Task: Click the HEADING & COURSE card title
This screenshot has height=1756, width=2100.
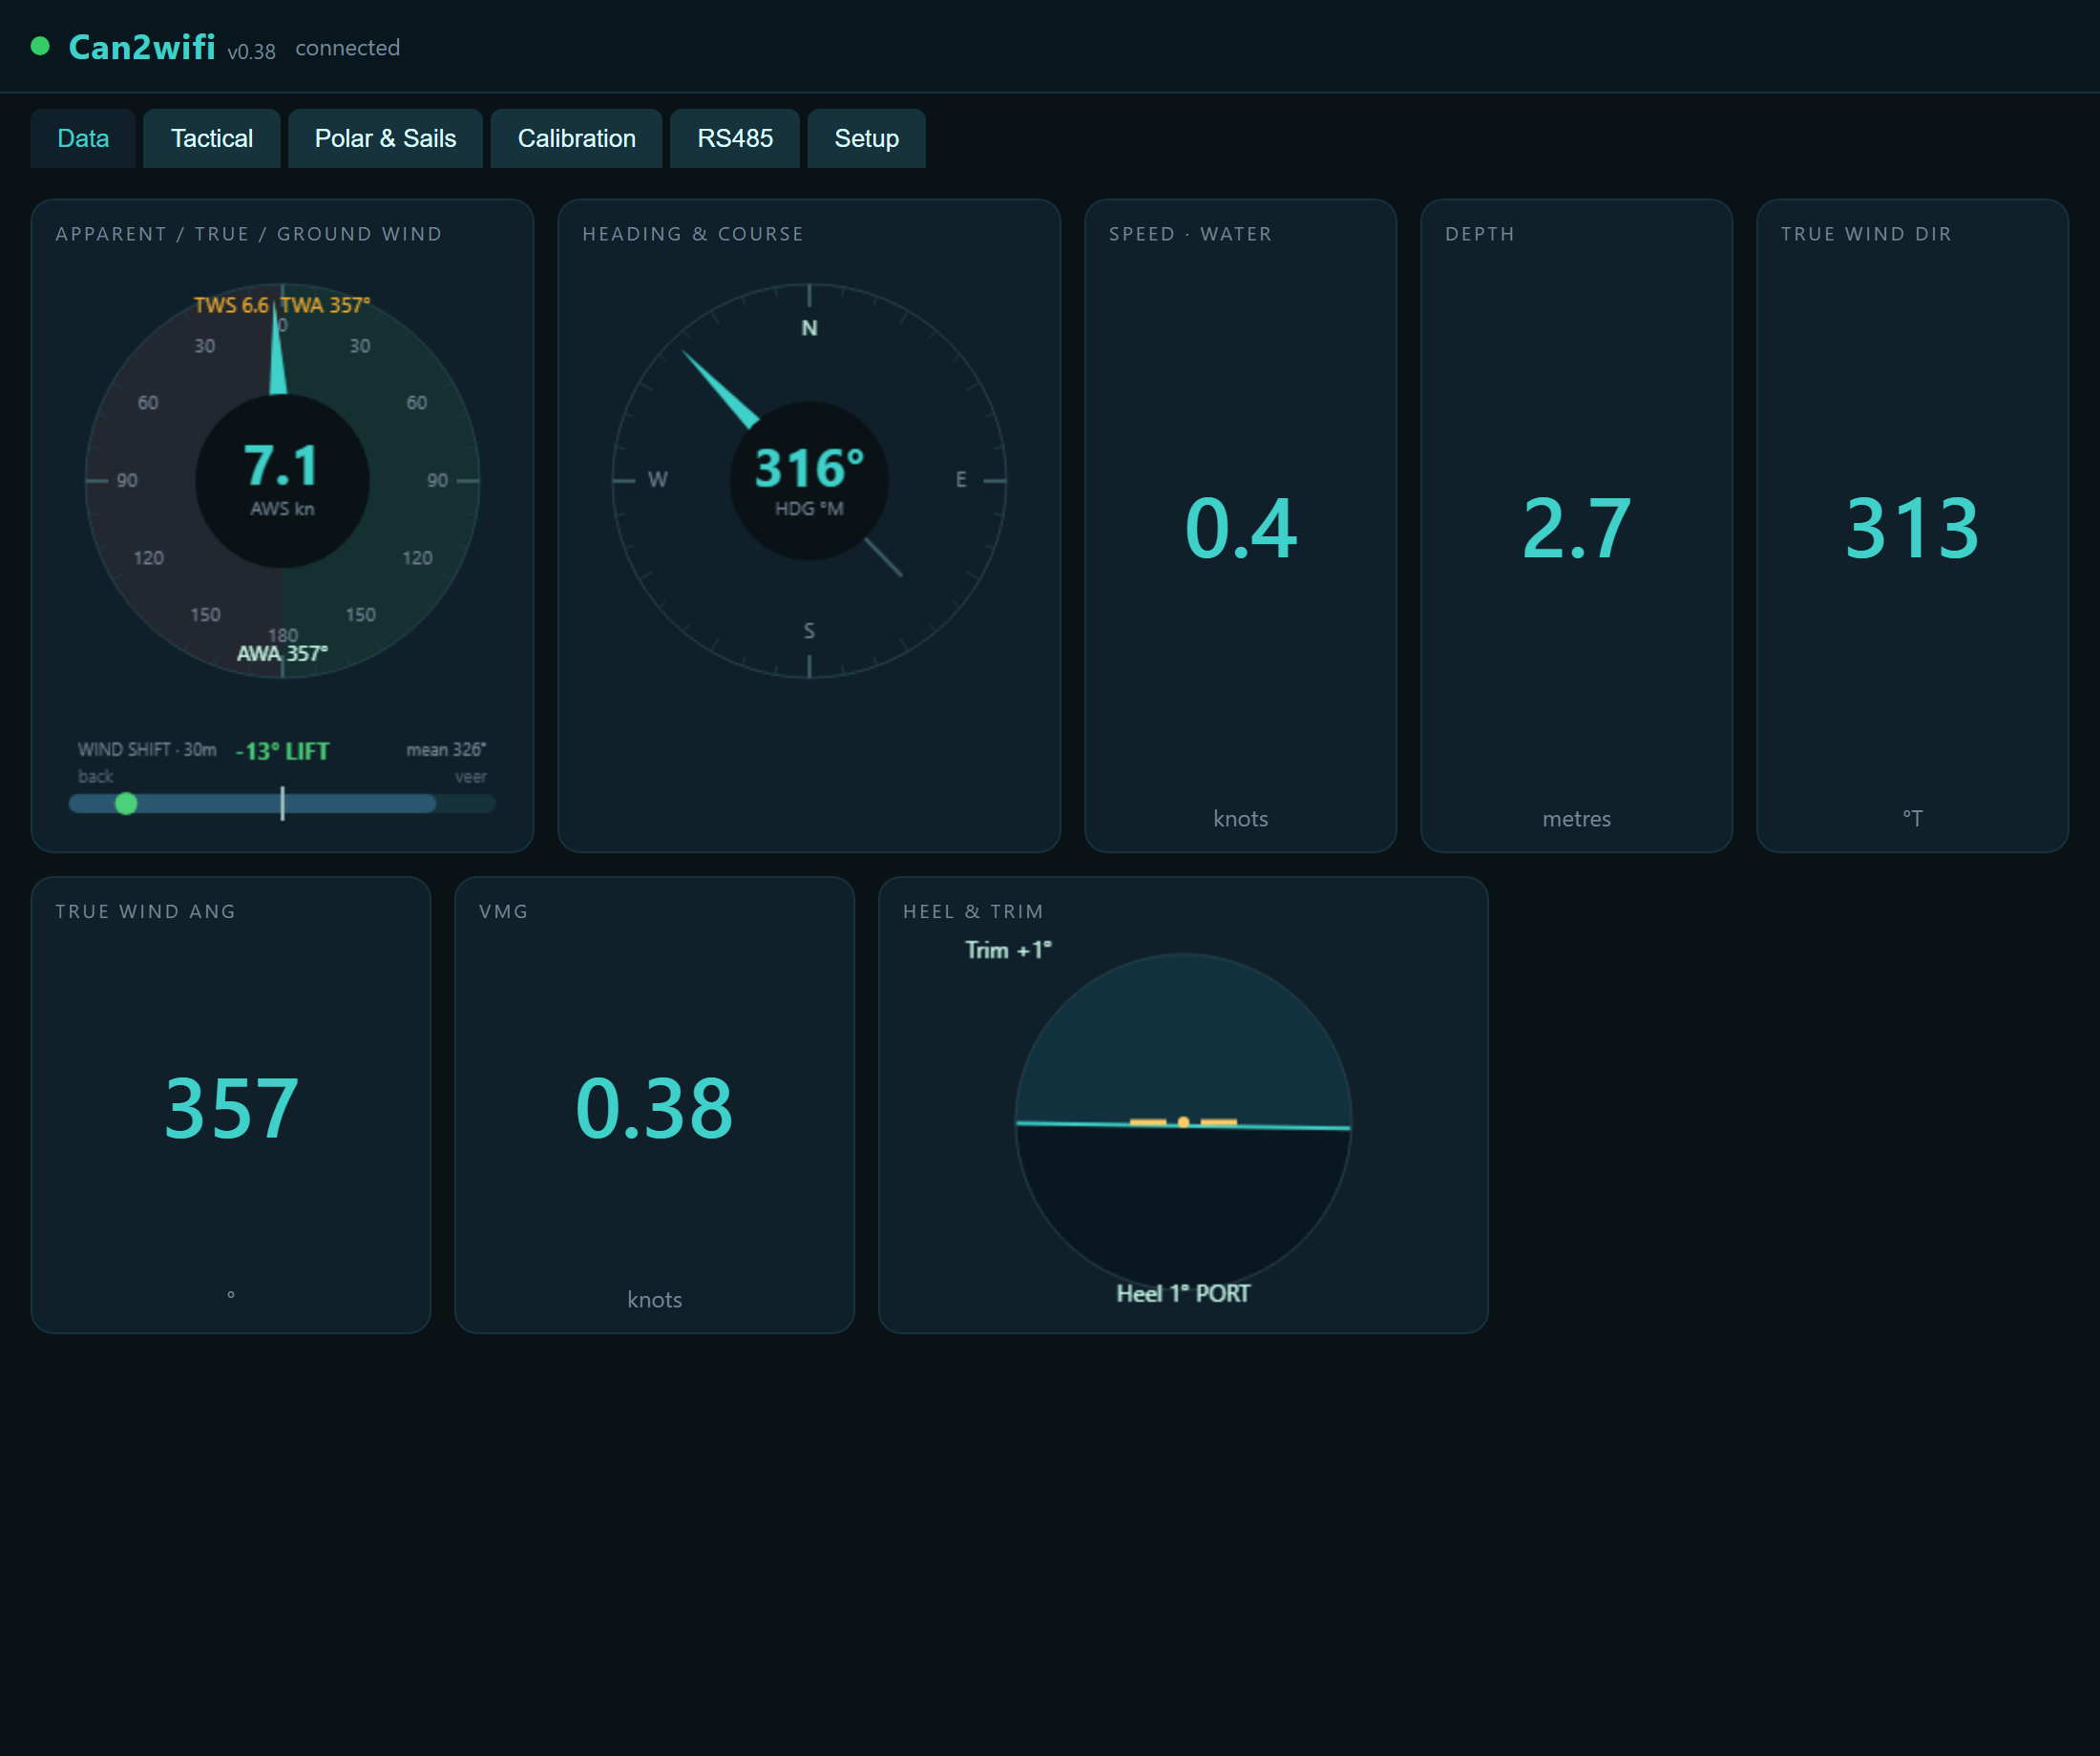Action: click(x=693, y=234)
